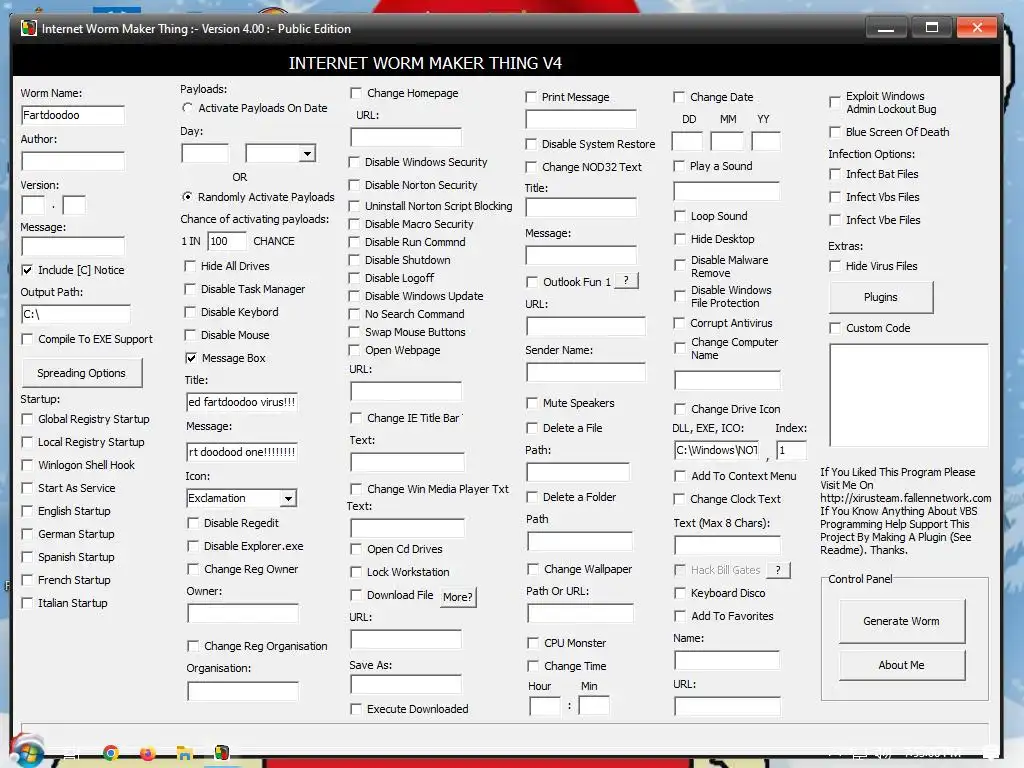This screenshot has width=1024, height=768.
Task: Check Exploit Windows Admin Lockout Bug
Action: click(x=835, y=102)
